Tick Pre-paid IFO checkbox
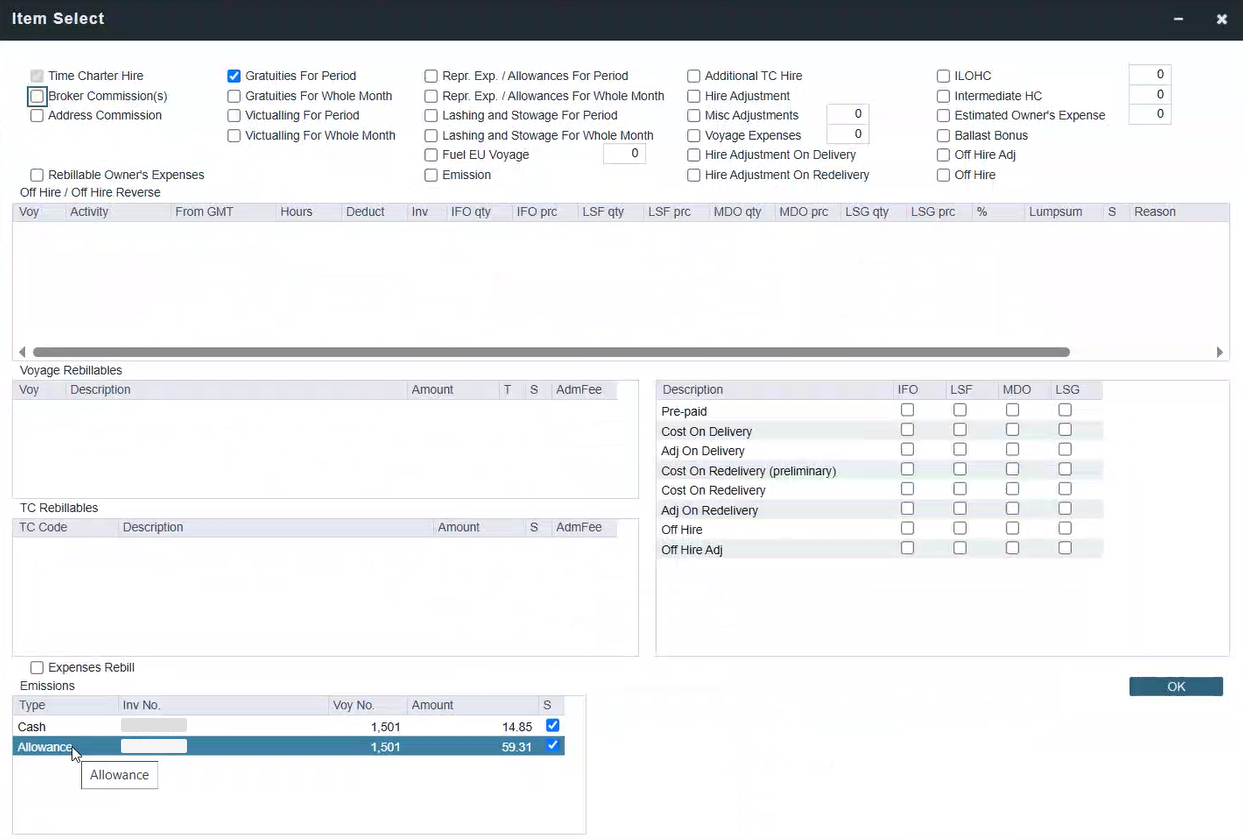The height and width of the screenshot is (839, 1243). [907, 410]
